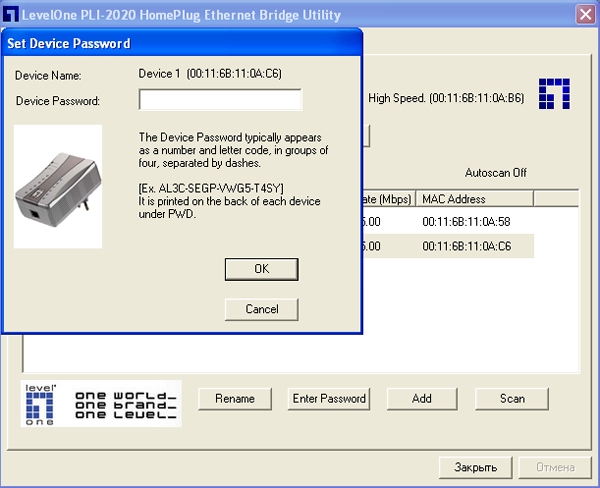Click the rate (Mbps) column header

[x=388, y=199]
